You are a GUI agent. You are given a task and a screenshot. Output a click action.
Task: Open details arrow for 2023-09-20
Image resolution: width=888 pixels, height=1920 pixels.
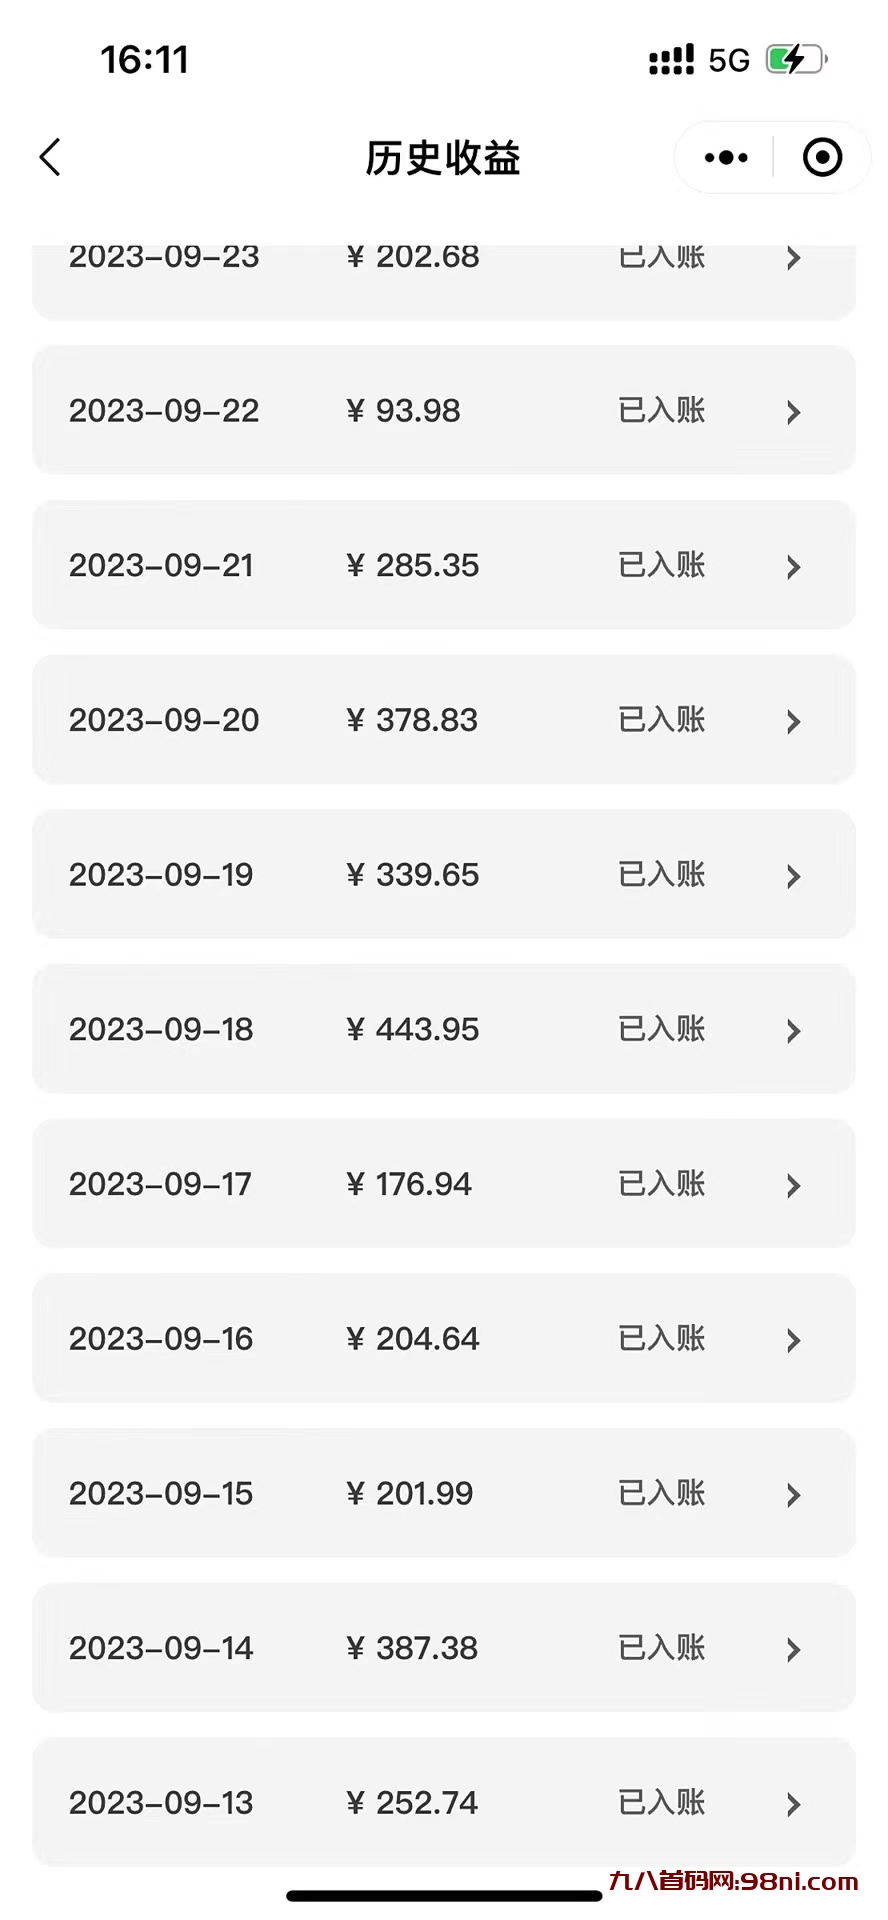(x=793, y=721)
